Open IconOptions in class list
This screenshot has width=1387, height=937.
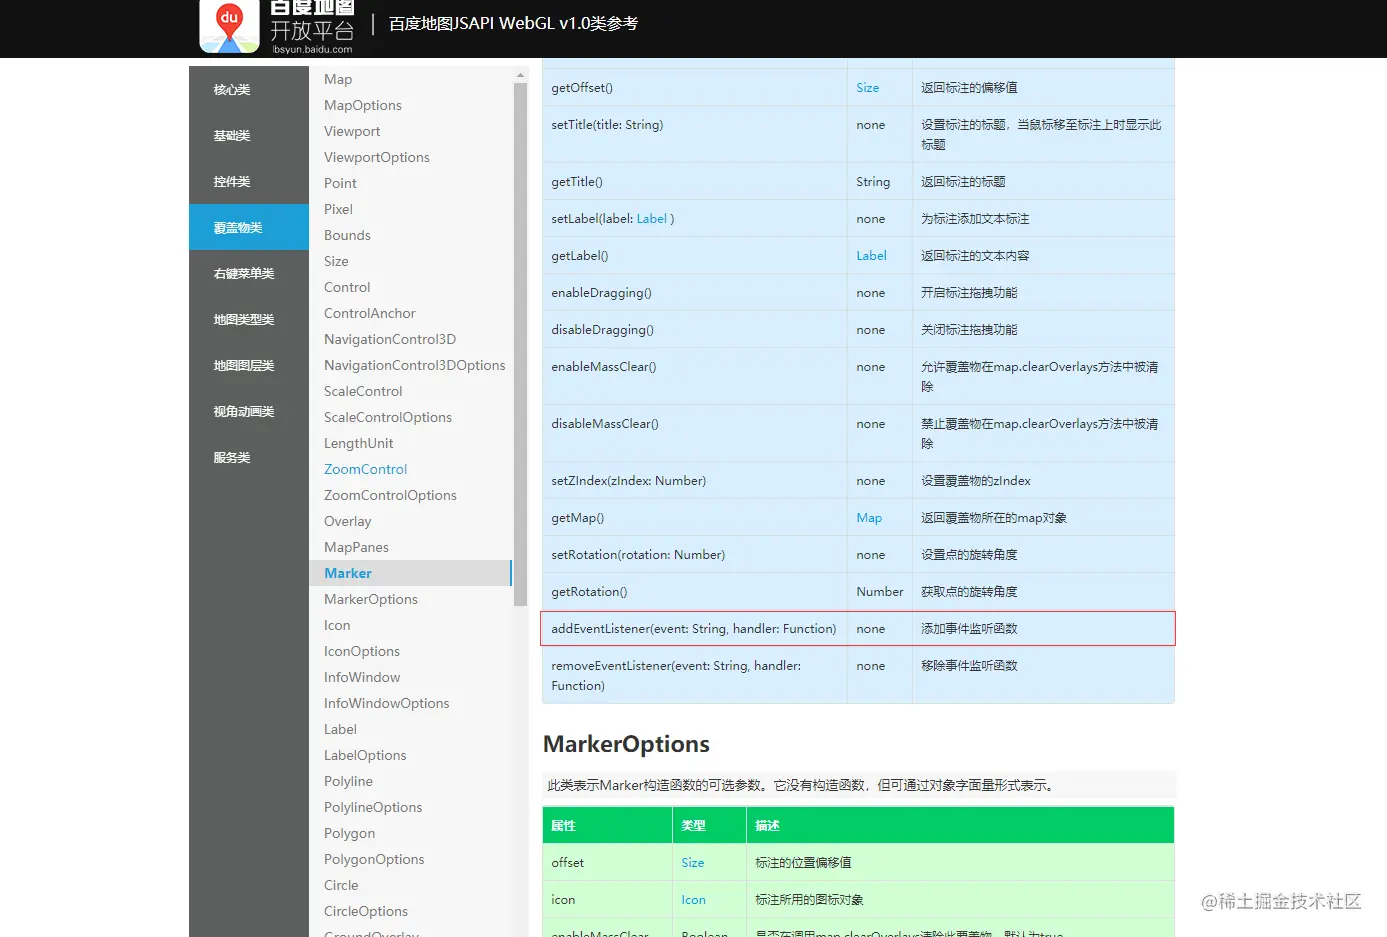(x=361, y=651)
